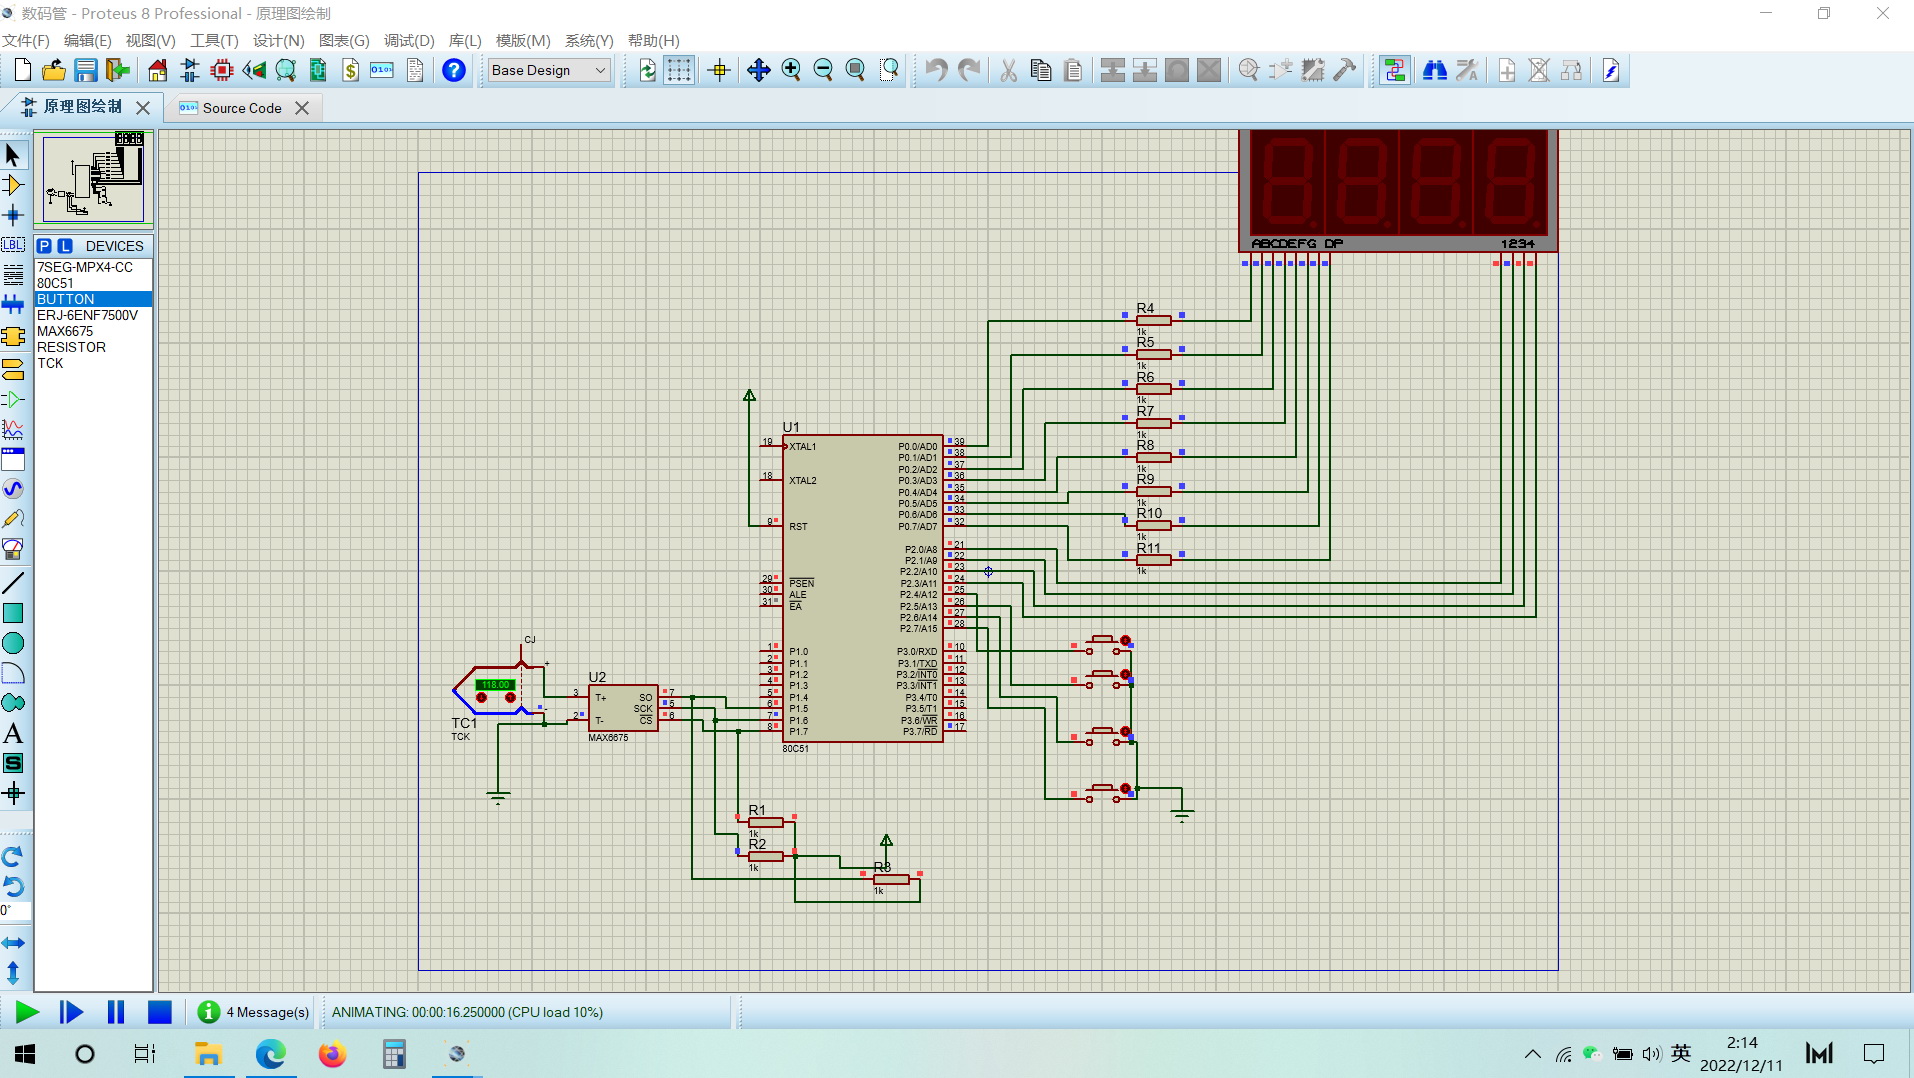The image size is (1914, 1078).
Task: Flip horizontally with X-mirror arrow icon
Action: (13, 943)
